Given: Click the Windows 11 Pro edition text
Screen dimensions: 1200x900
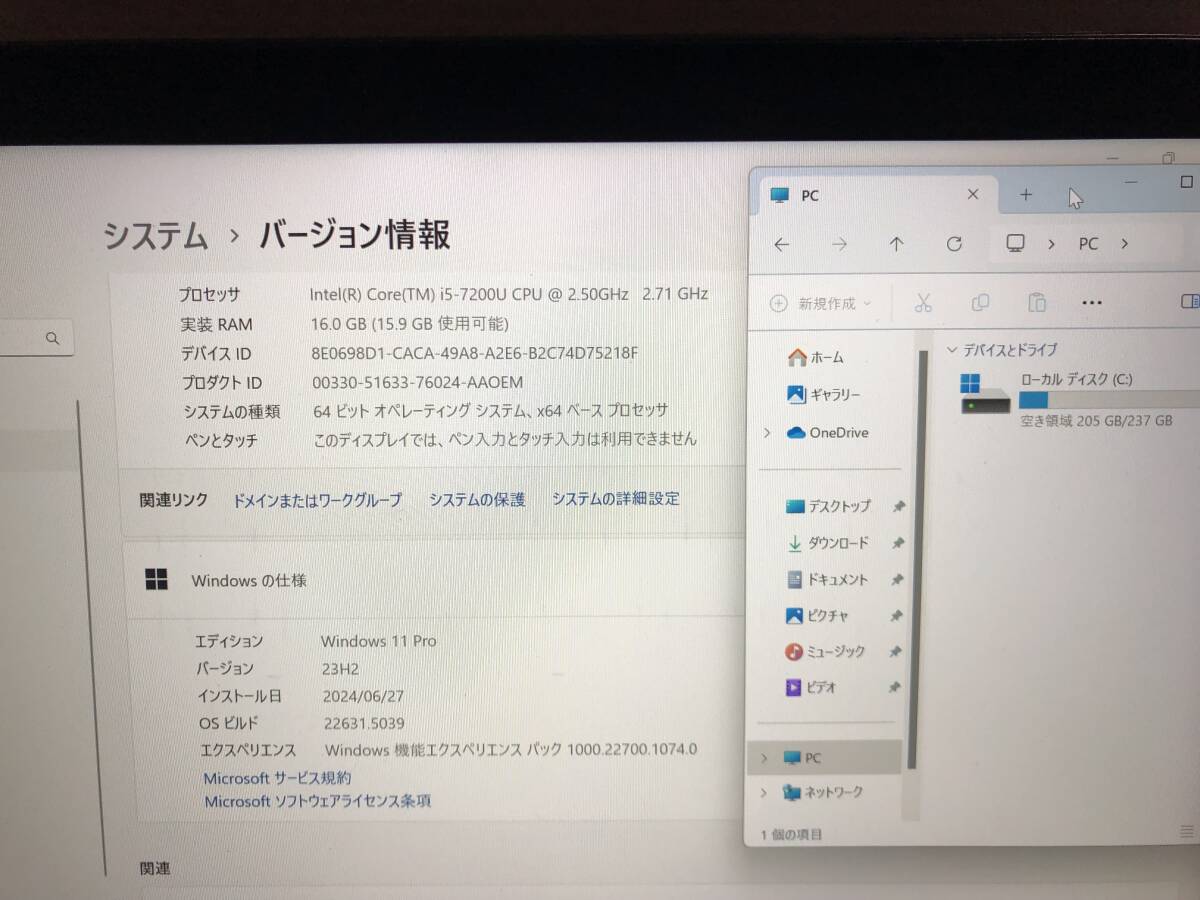Looking at the screenshot, I should tap(378, 641).
